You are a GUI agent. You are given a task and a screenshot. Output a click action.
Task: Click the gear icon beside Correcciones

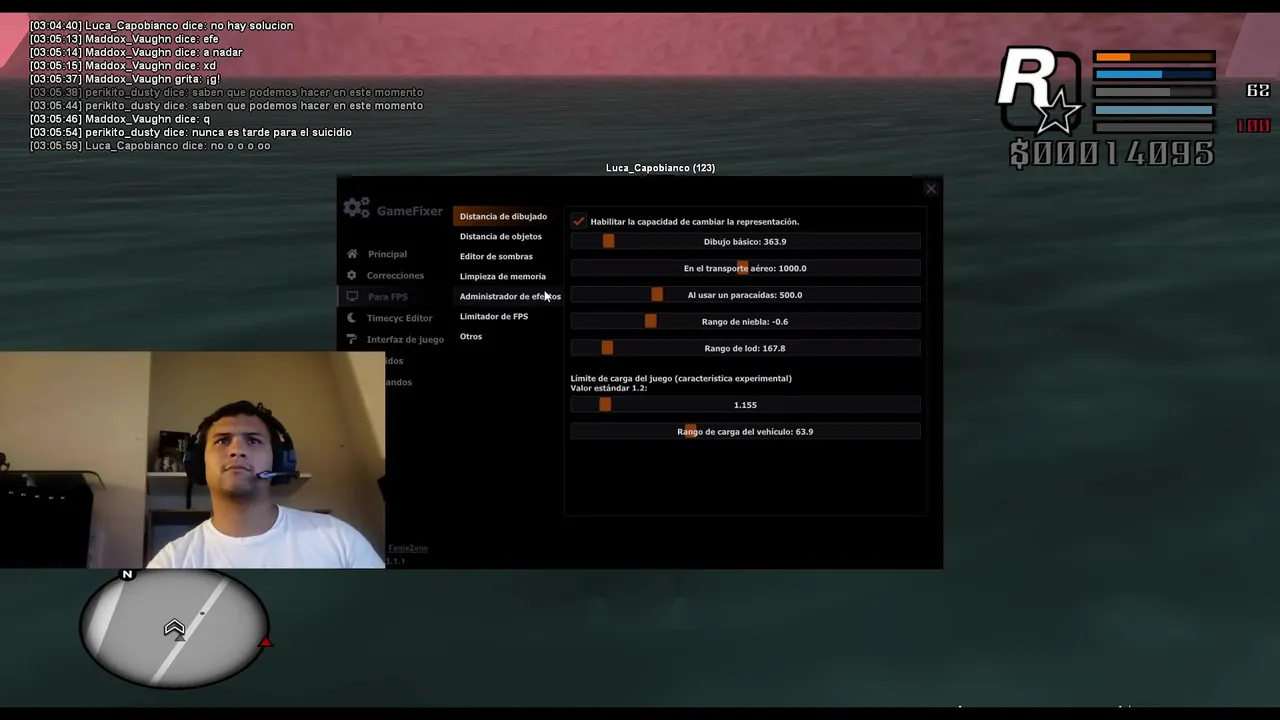click(x=352, y=275)
